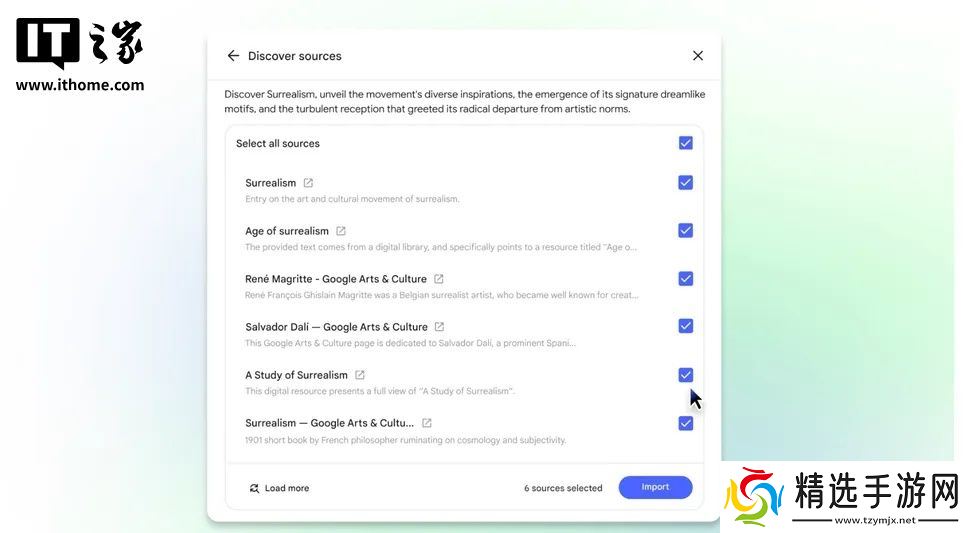Viewport: 970px width, 533px height.
Task: Toggle the René Magritte source checkbox
Action: point(685,278)
